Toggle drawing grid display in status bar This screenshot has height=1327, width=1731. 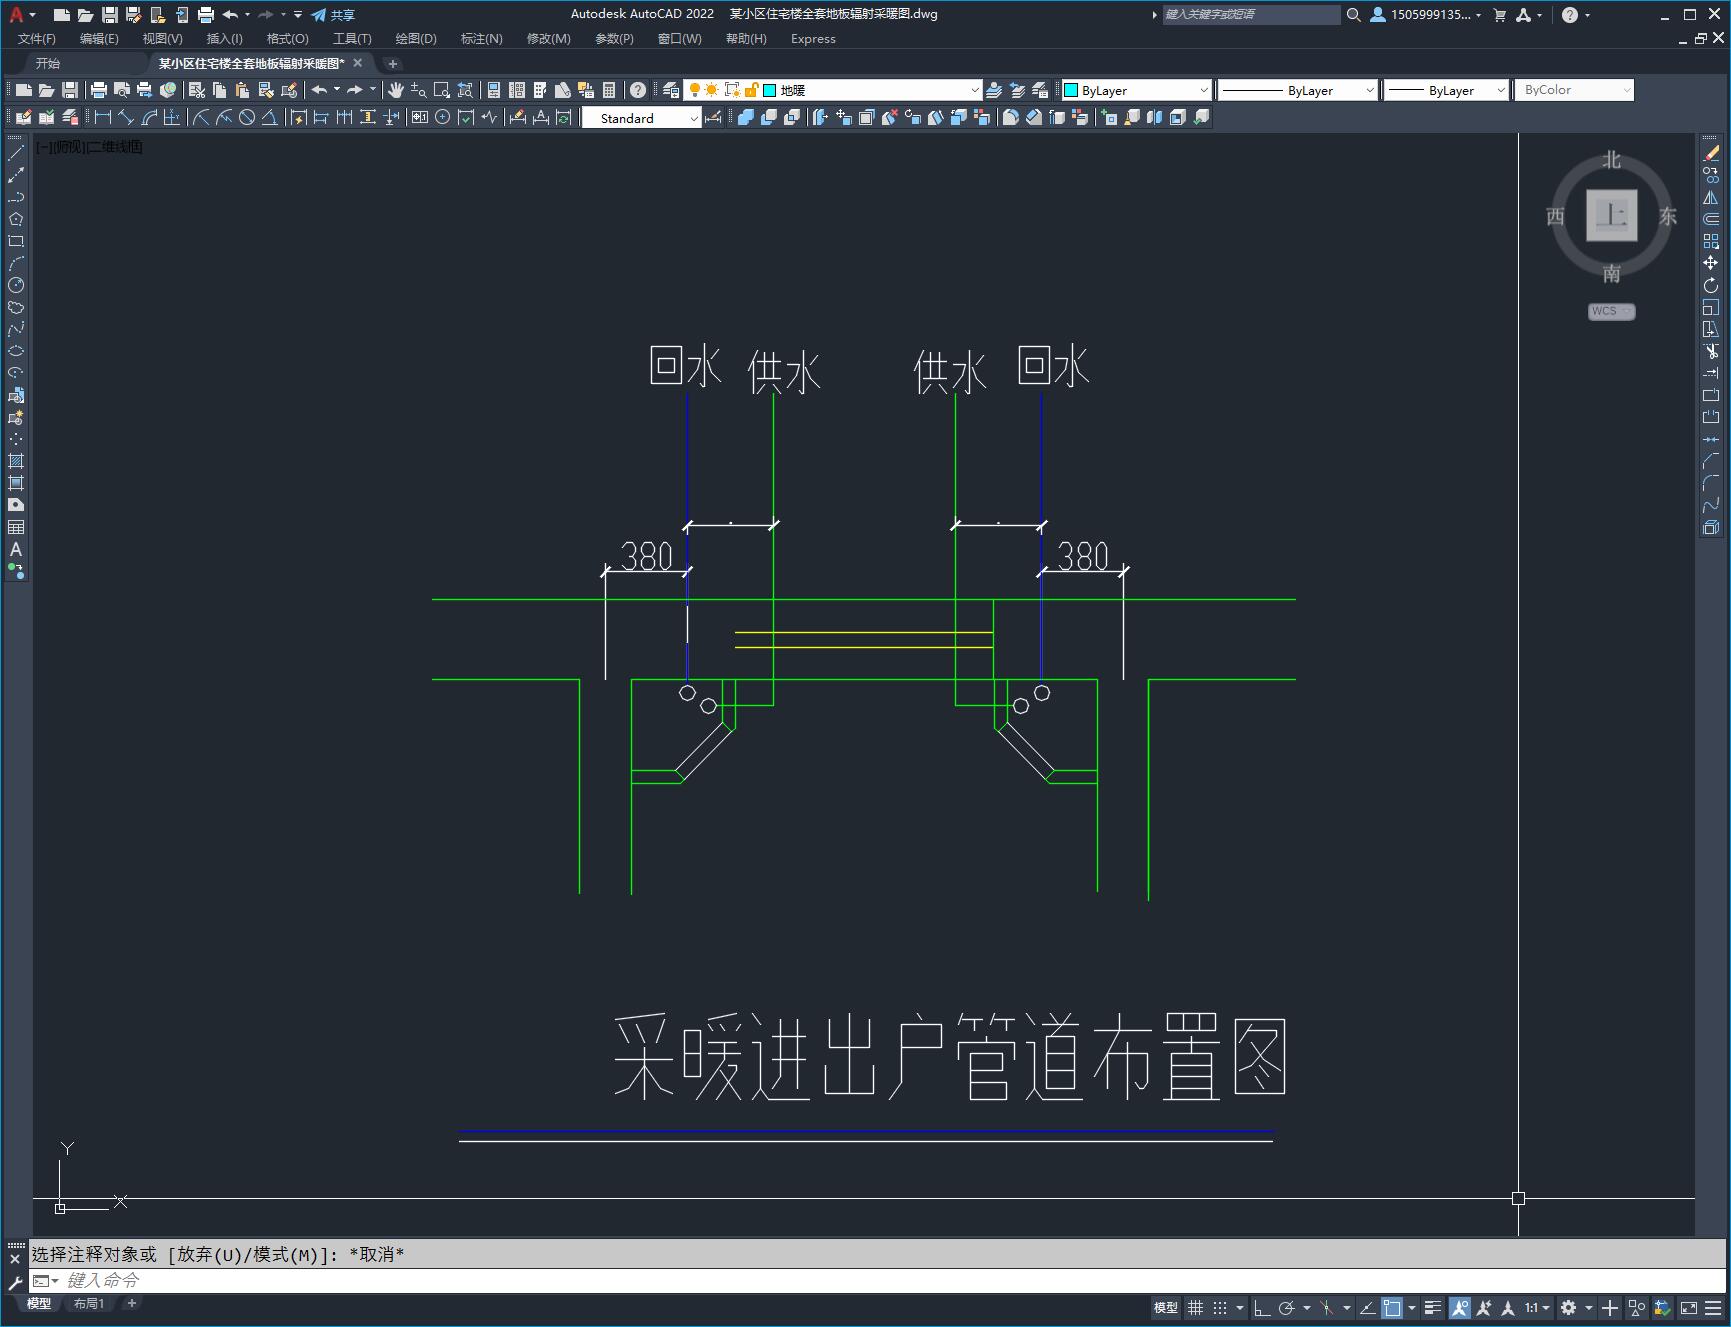(1195, 1308)
